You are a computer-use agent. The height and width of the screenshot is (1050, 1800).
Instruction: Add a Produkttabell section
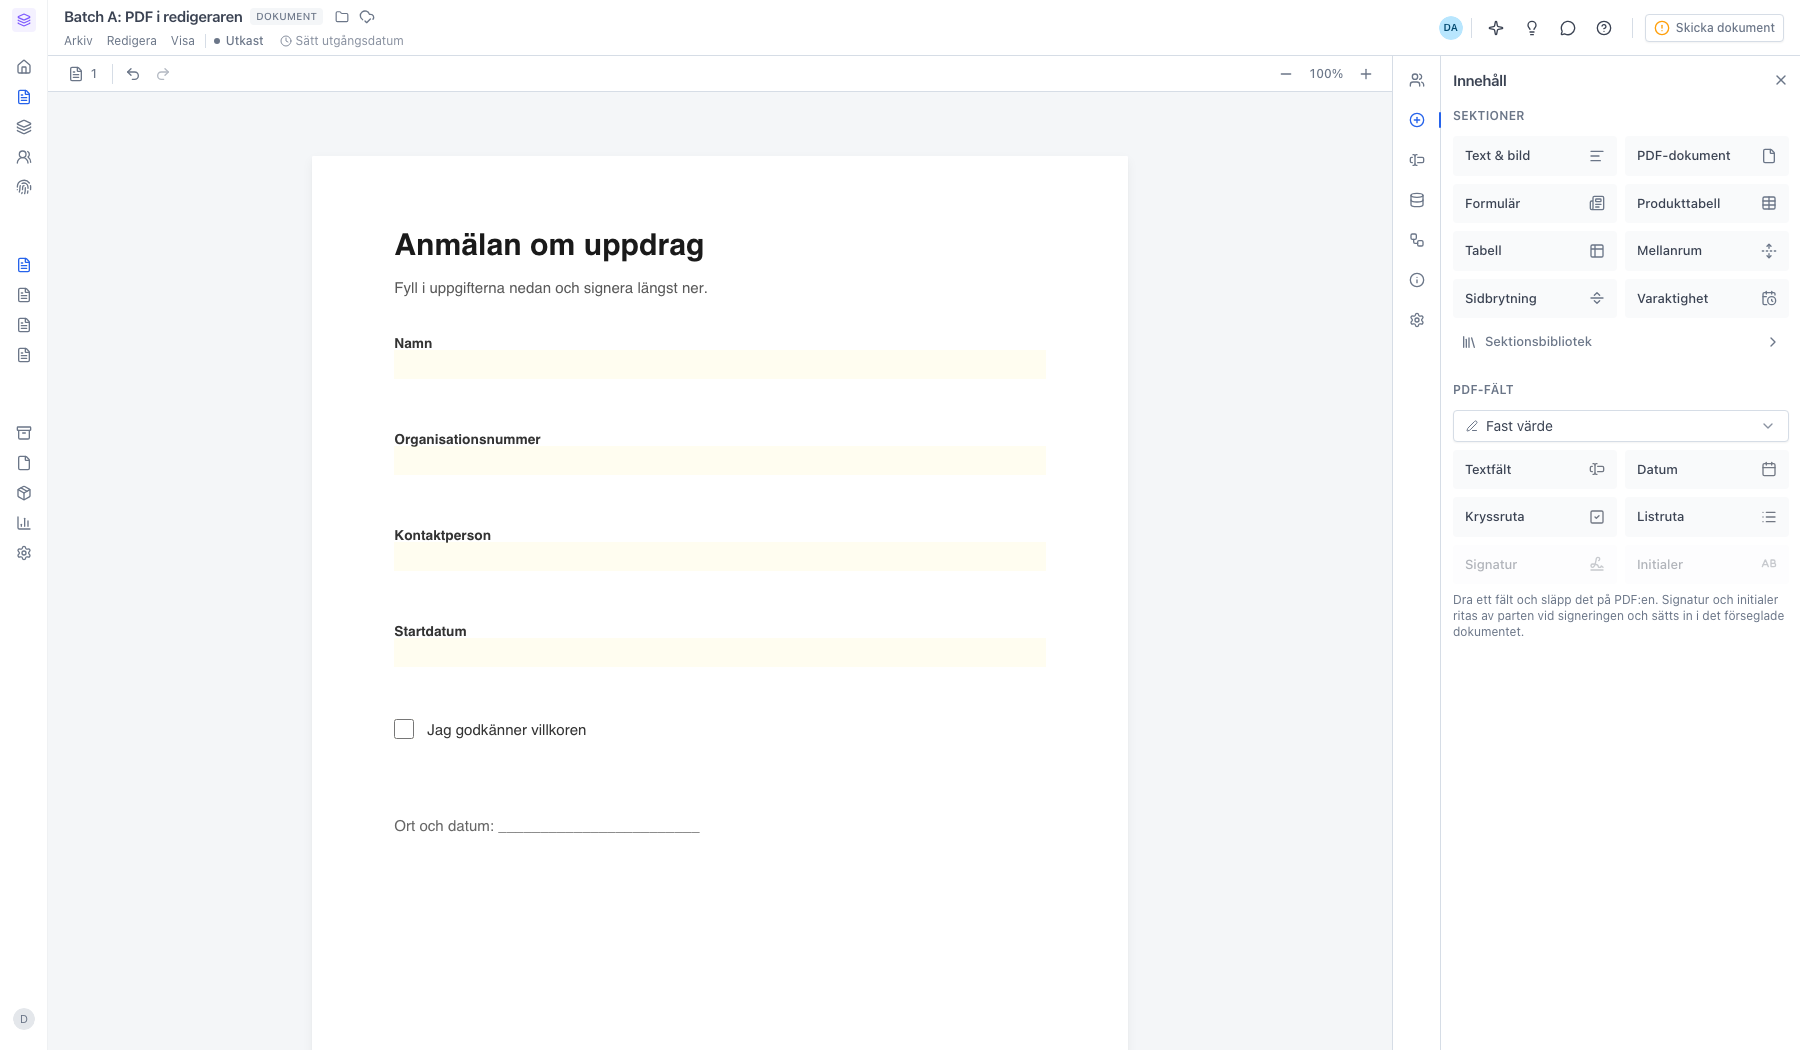tap(1706, 203)
